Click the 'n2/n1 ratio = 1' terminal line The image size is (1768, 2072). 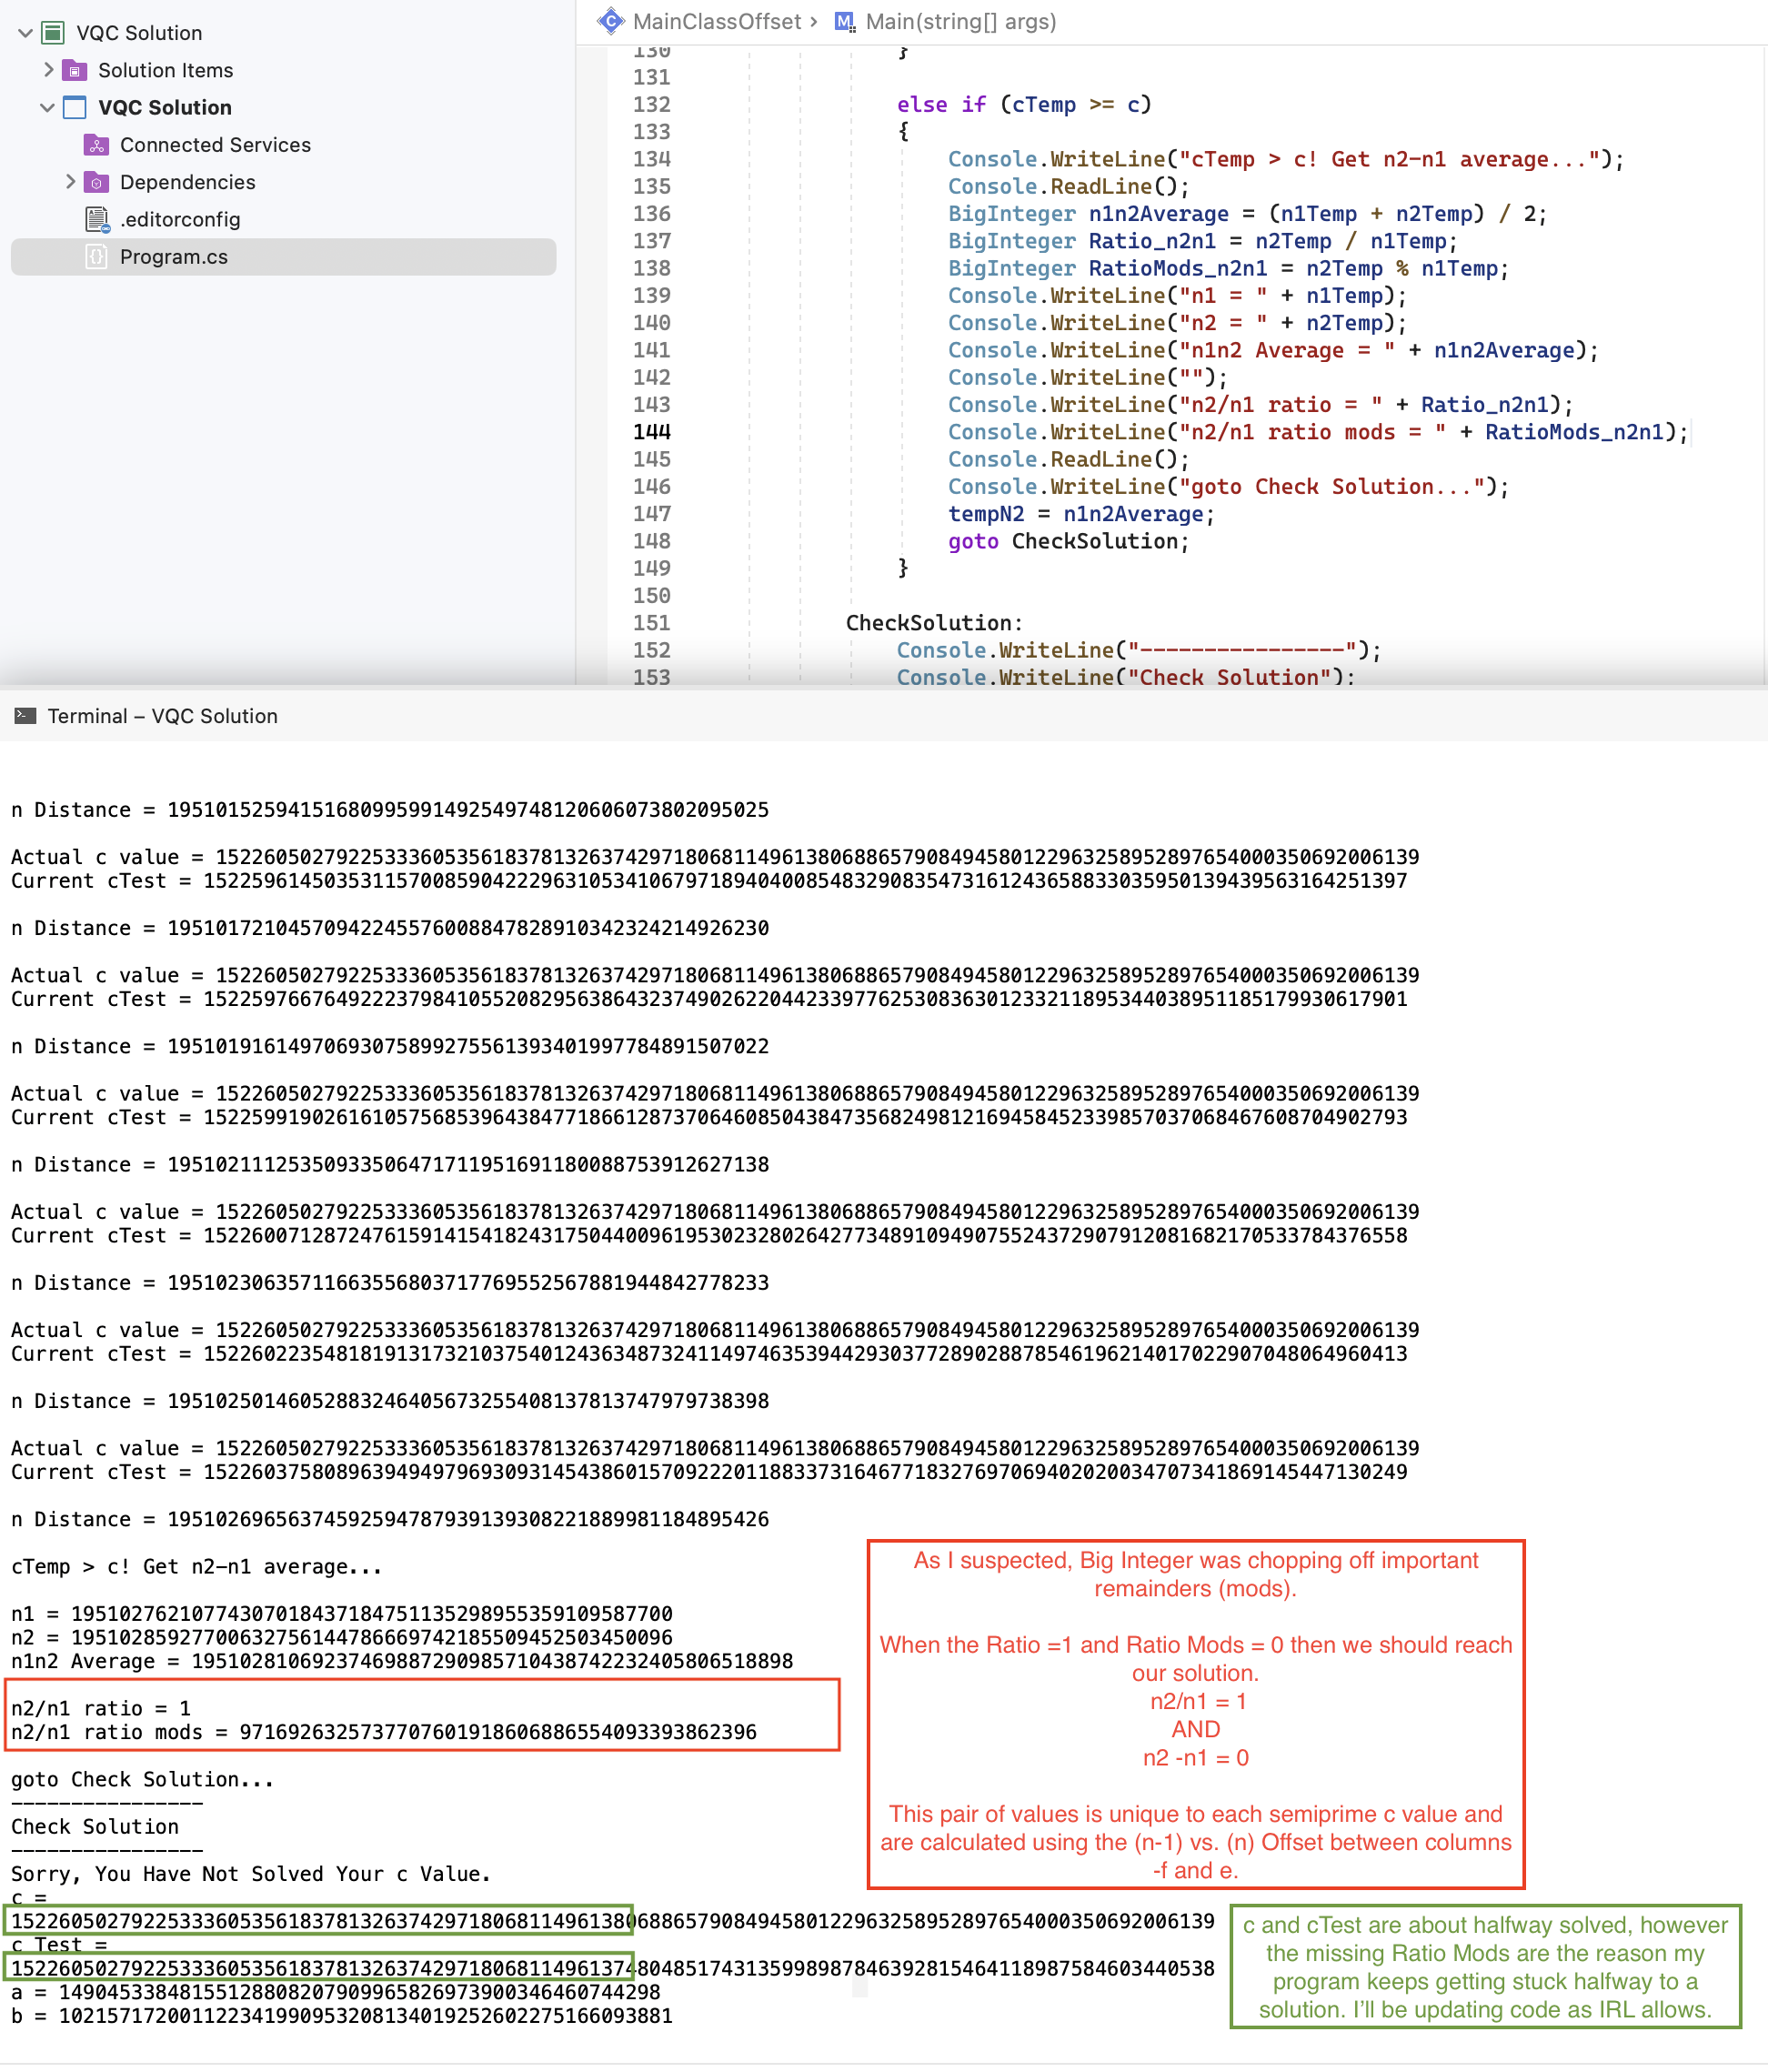click(100, 1708)
